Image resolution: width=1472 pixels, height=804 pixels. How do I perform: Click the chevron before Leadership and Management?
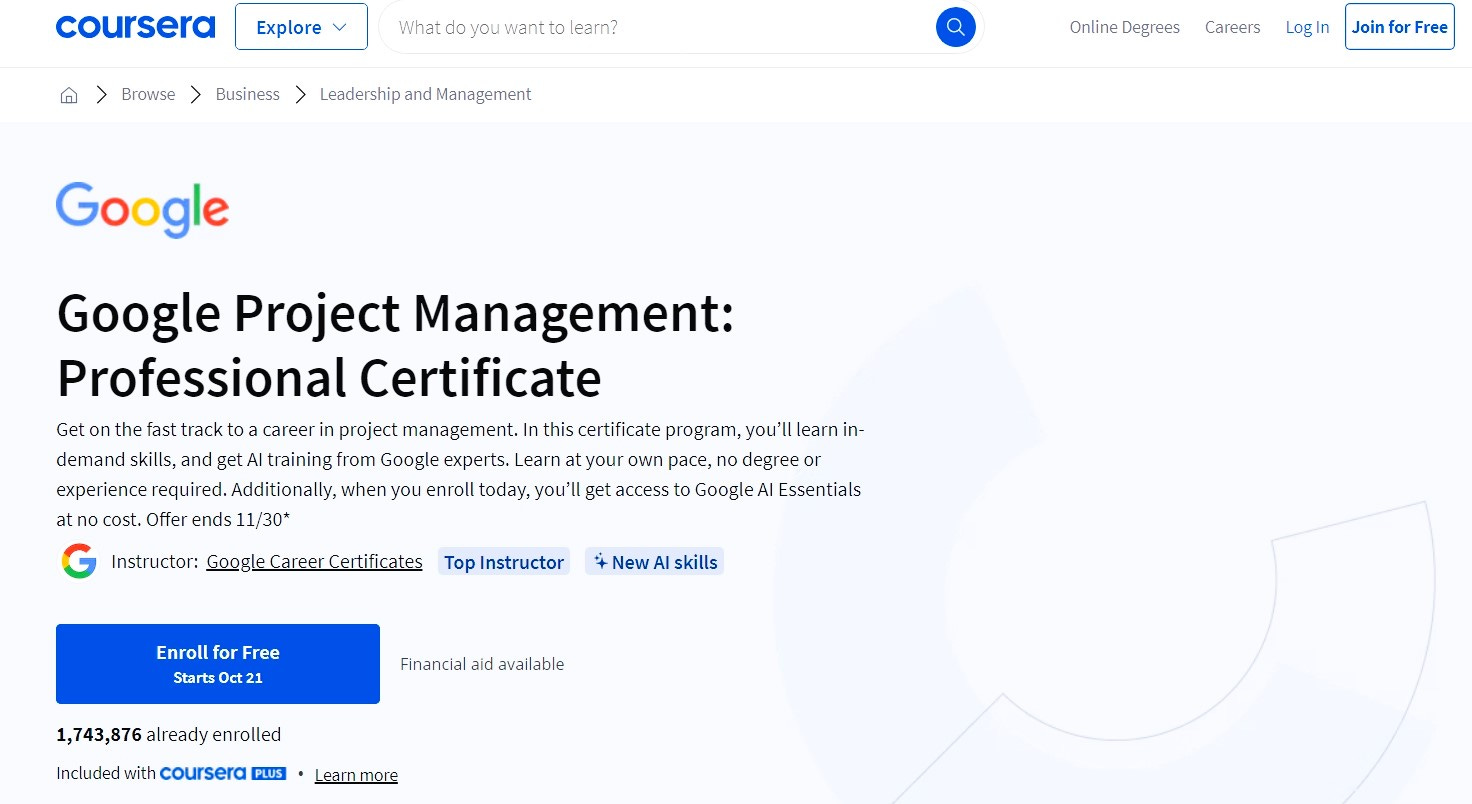click(300, 95)
